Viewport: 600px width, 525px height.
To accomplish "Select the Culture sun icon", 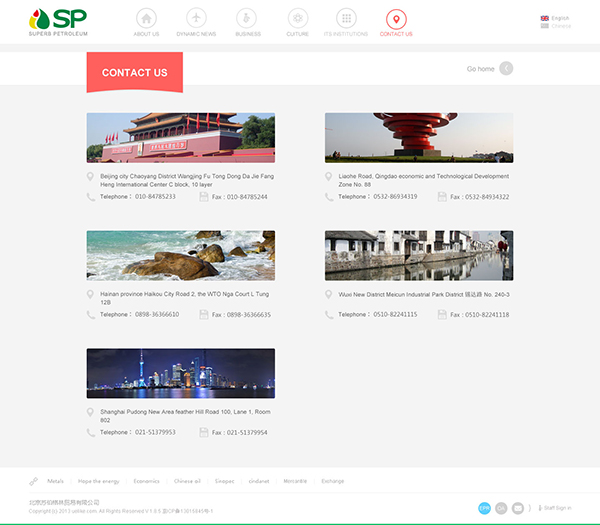I will pos(297,19).
